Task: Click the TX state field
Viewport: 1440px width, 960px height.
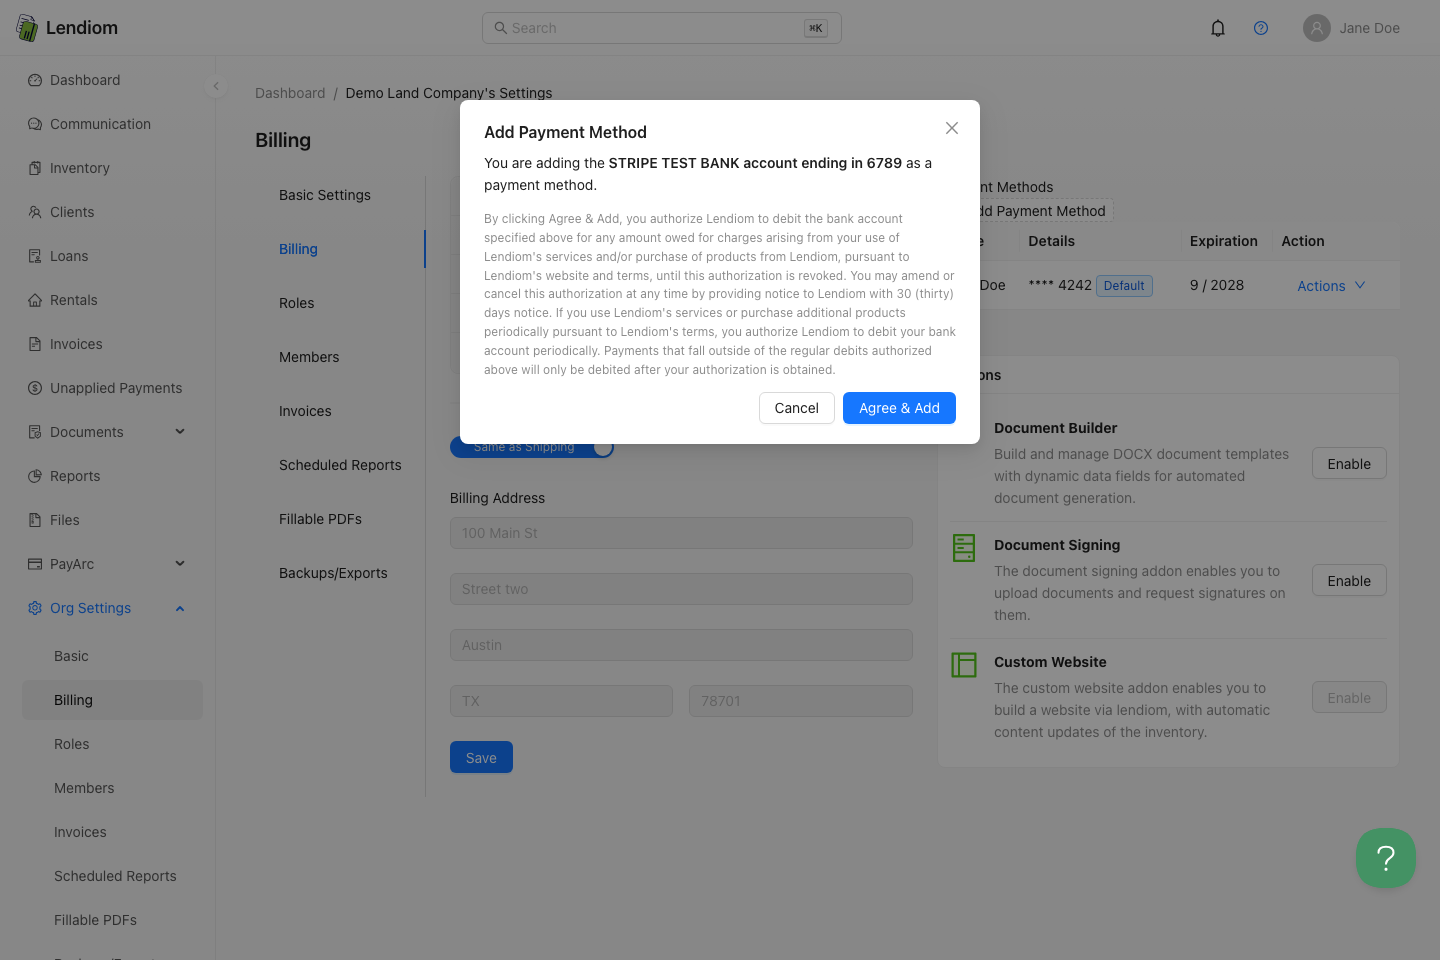Action: [x=561, y=701]
